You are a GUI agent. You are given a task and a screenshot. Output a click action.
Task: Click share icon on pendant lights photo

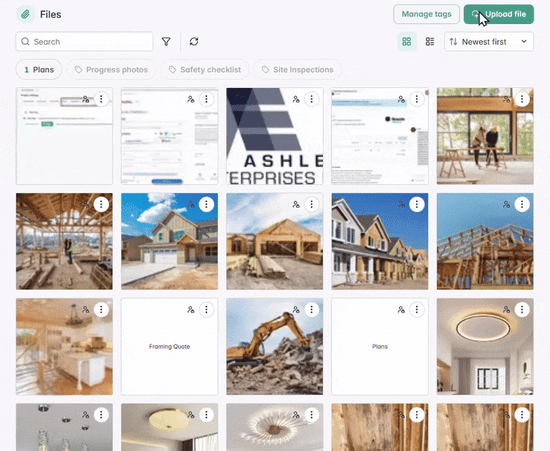pyautogui.click(x=86, y=415)
